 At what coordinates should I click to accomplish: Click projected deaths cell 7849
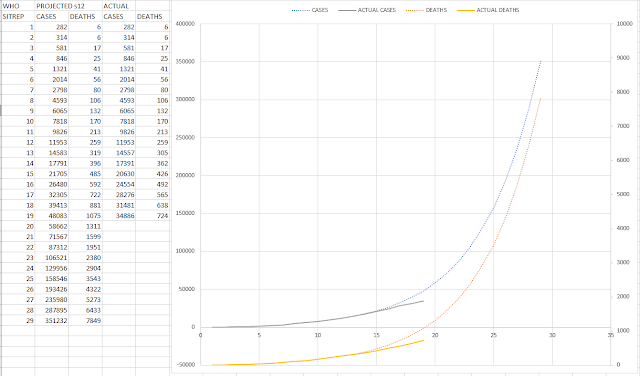85,321
